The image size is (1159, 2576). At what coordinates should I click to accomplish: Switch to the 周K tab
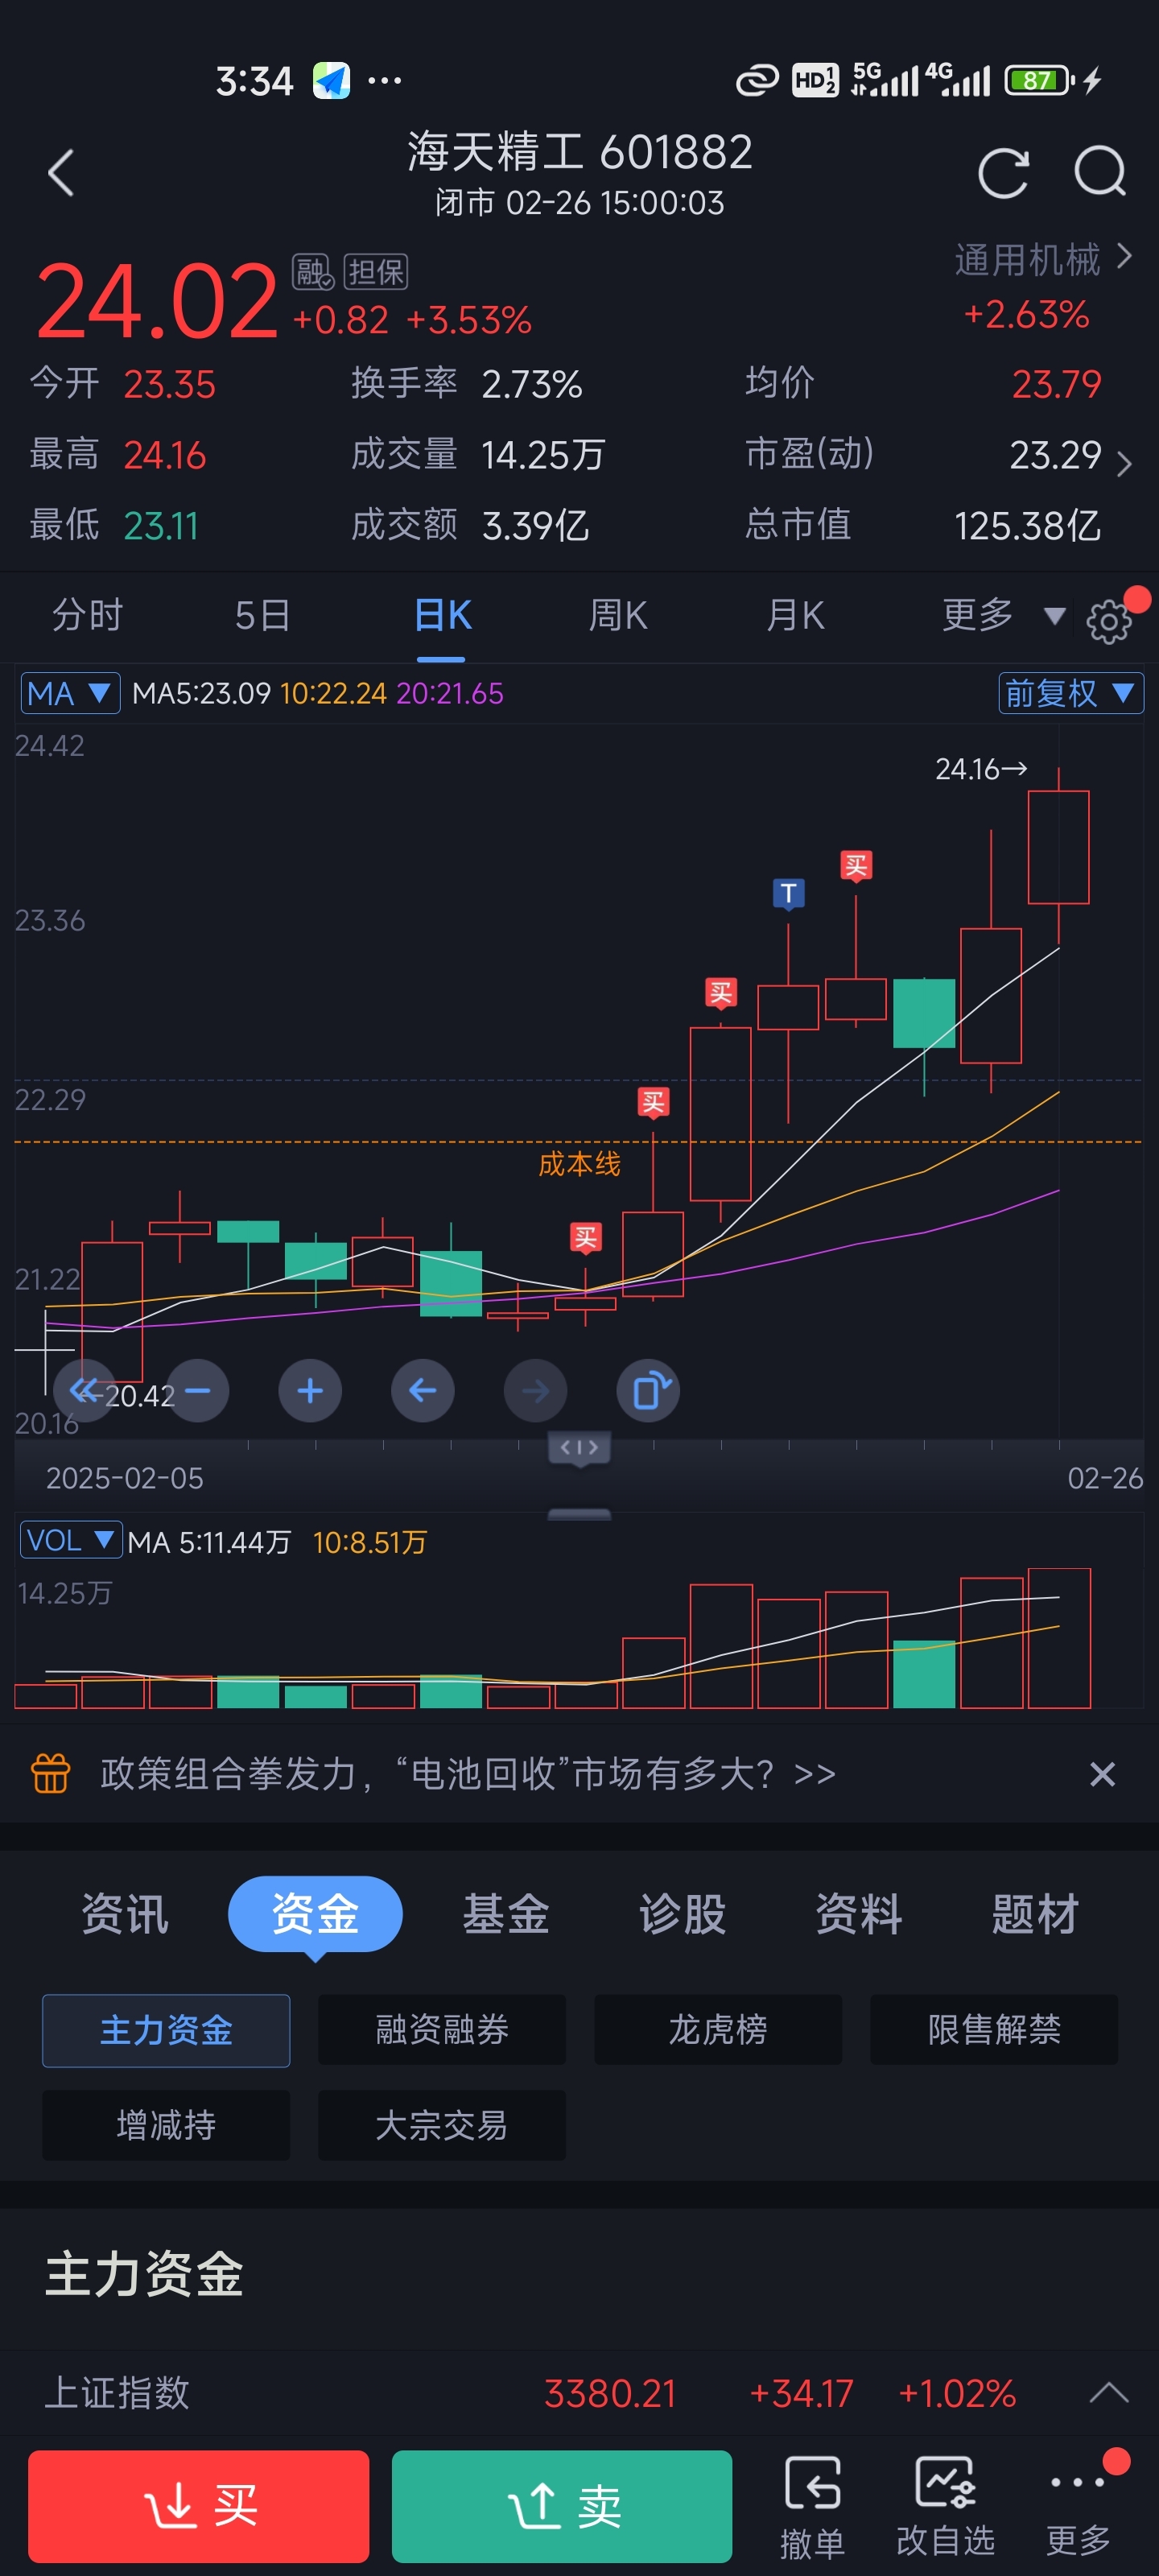pyautogui.click(x=619, y=616)
